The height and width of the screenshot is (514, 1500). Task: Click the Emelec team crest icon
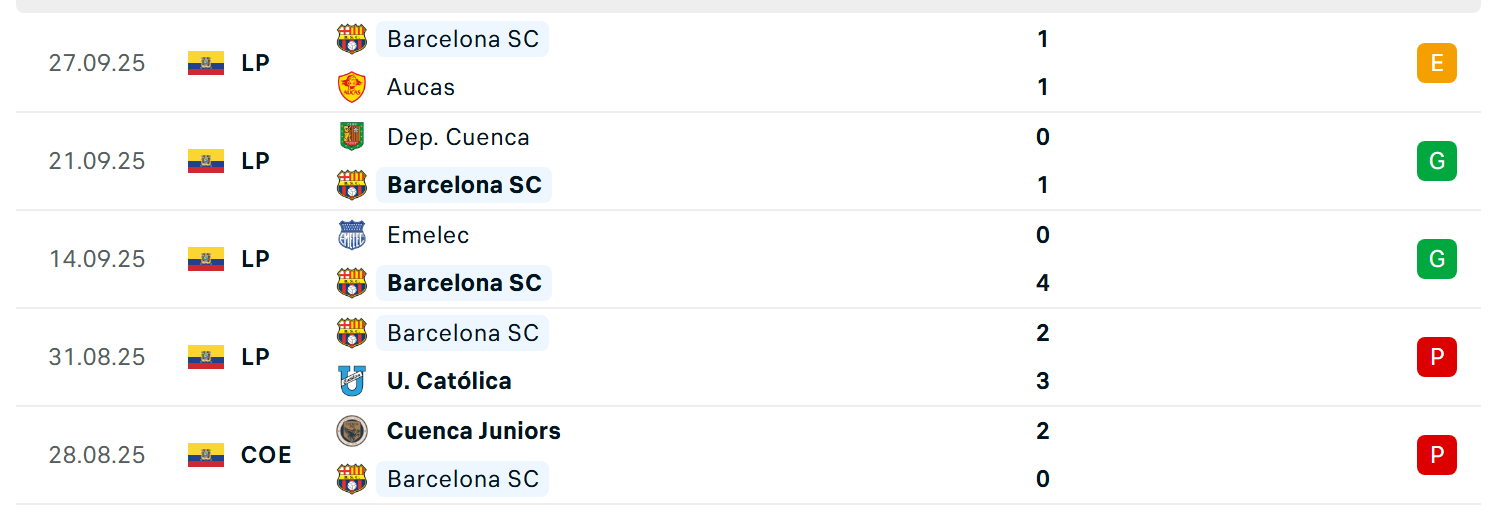[x=351, y=235]
